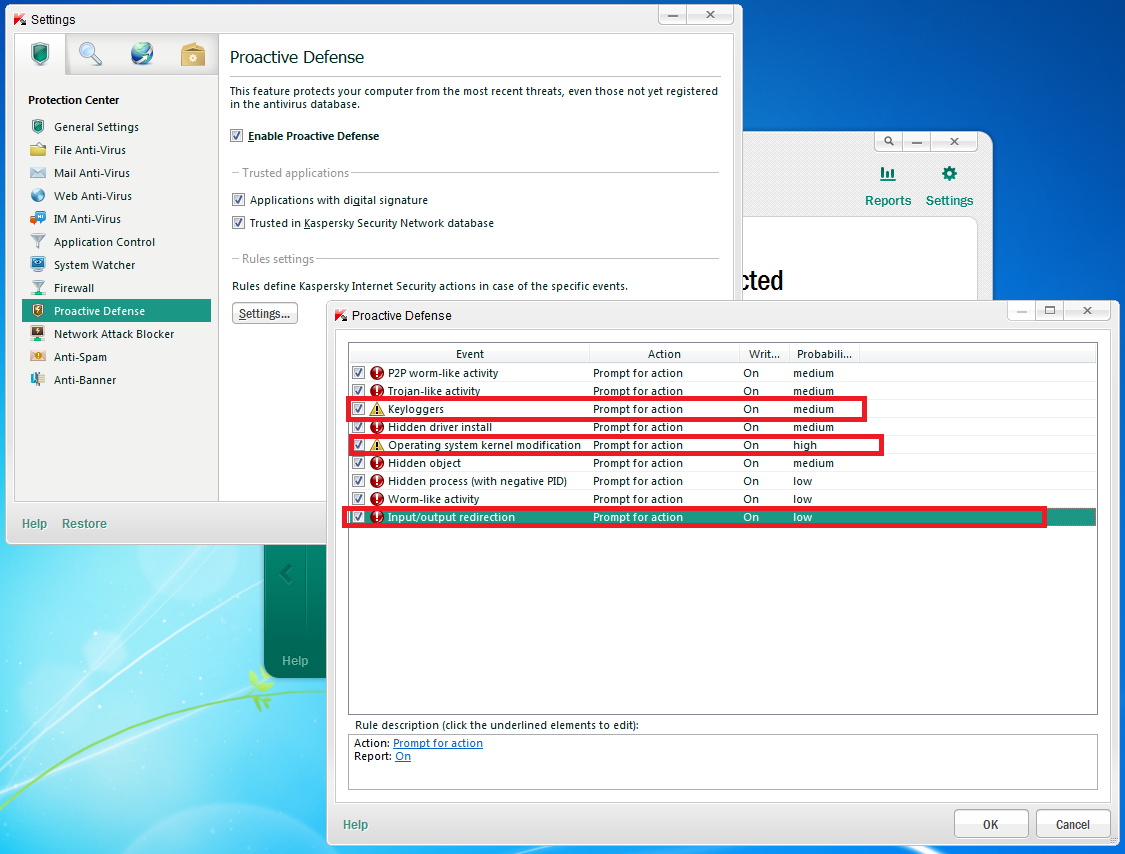
Task: Click the General Settings shield icon
Action: pos(38,126)
